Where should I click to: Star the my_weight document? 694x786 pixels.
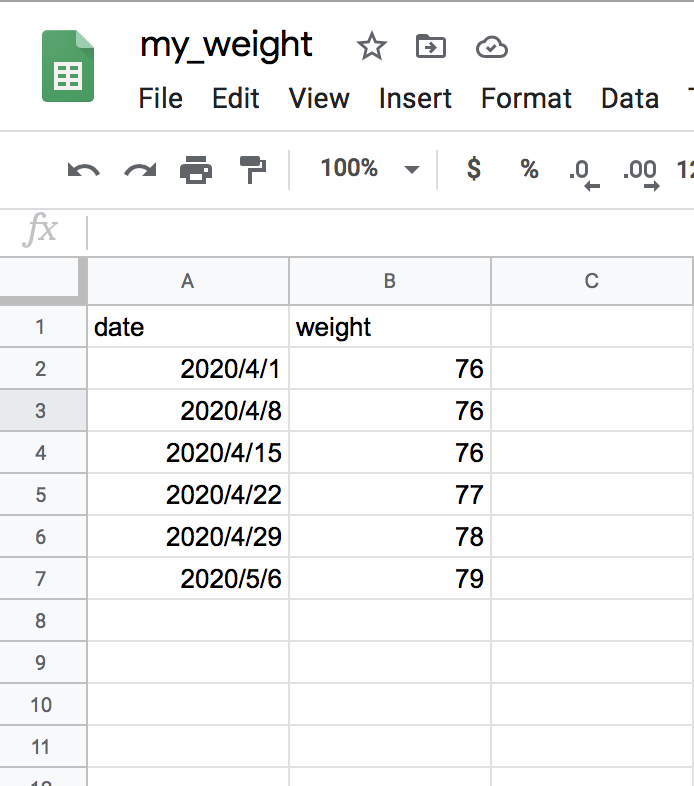(372, 46)
